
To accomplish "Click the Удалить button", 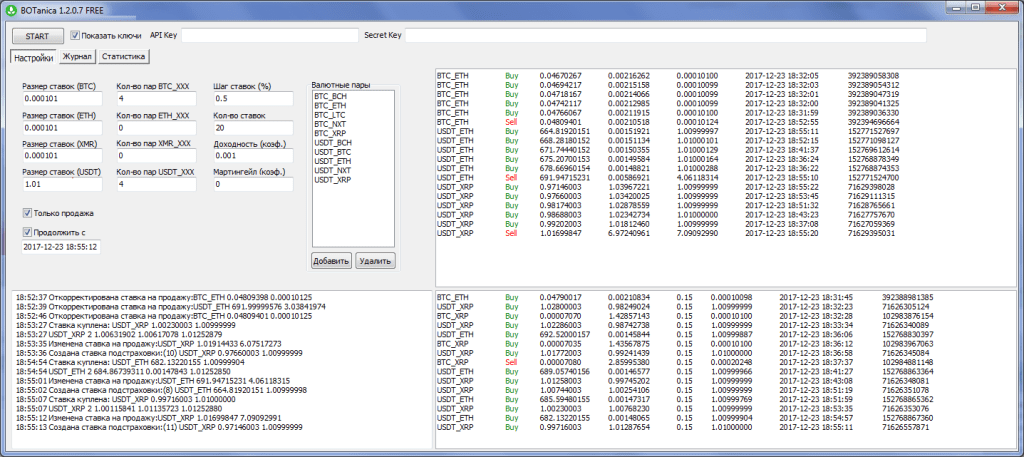I will tap(376, 261).
